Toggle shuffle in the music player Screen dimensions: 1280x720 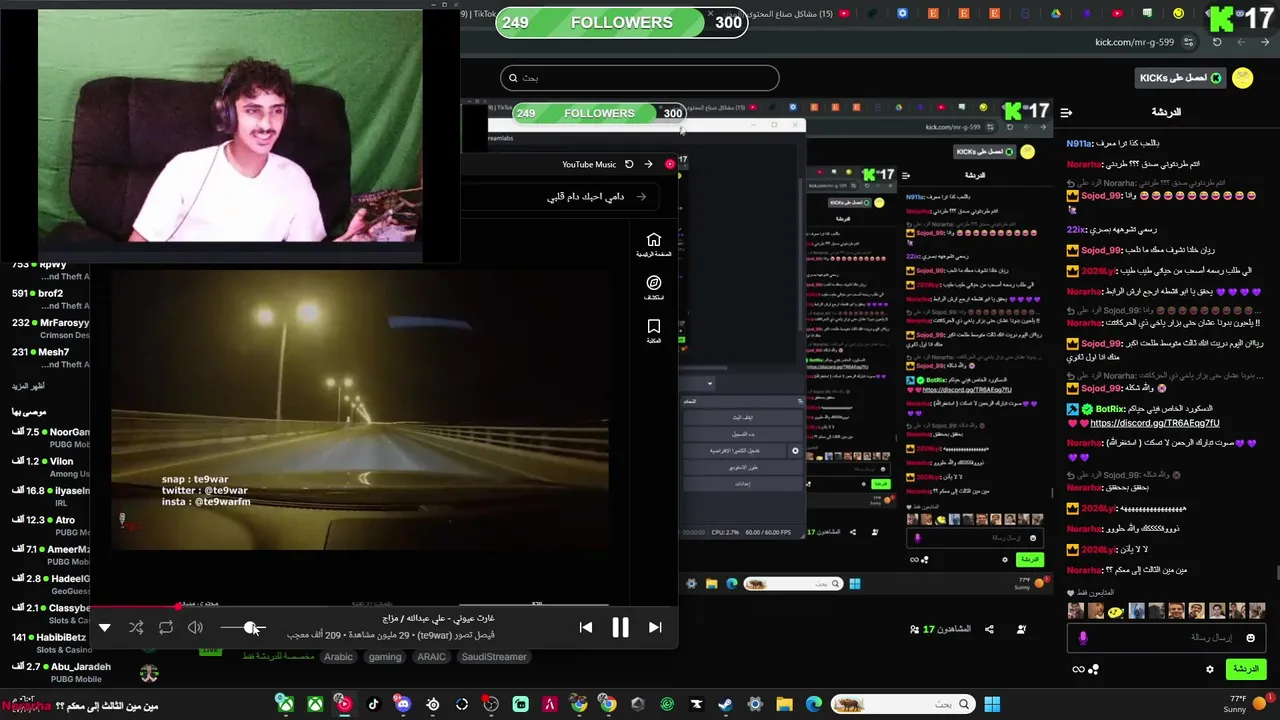tap(136, 628)
